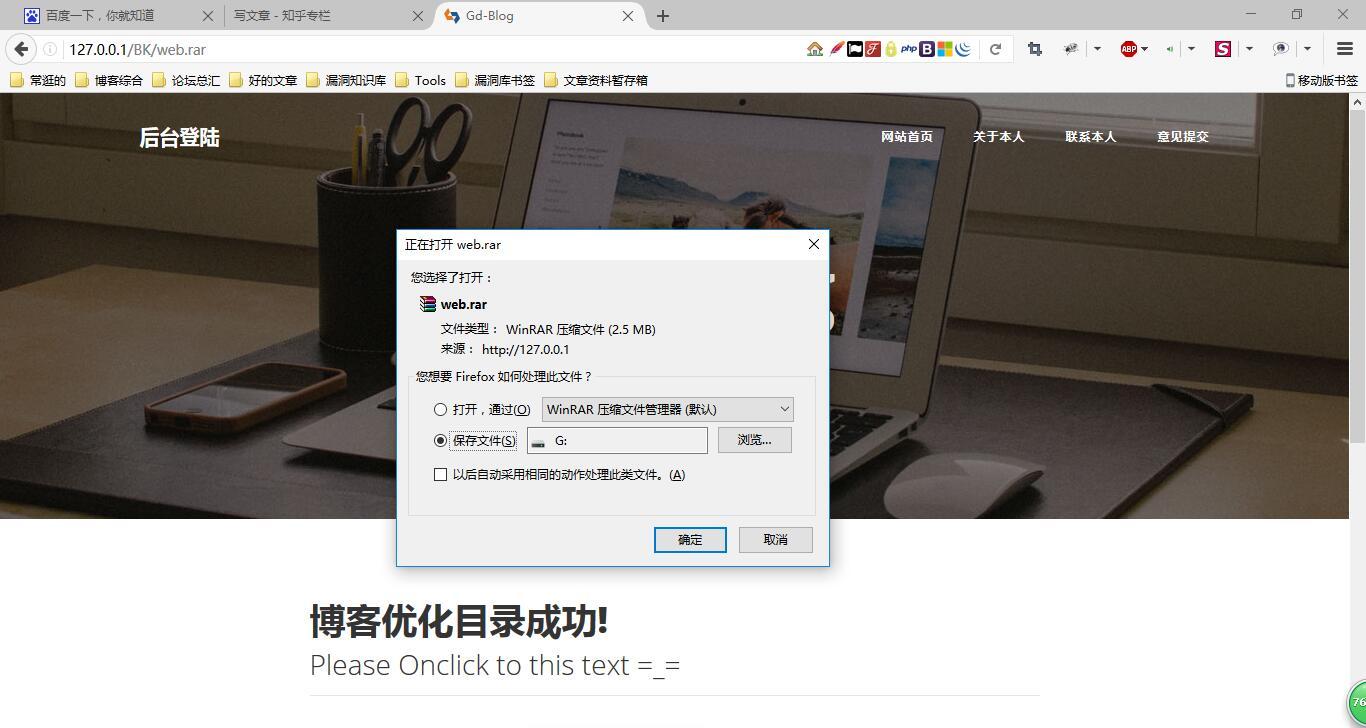Screen dimensions: 1366x728
Task: Enable the 以后自动采用相同的动作 checkbox
Action: tap(440, 474)
